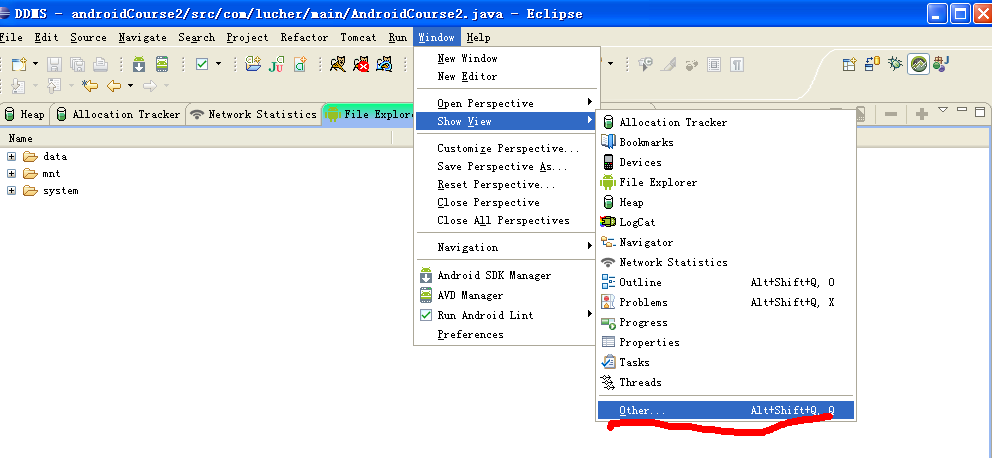Open the Back history dropdown arrow

point(130,85)
